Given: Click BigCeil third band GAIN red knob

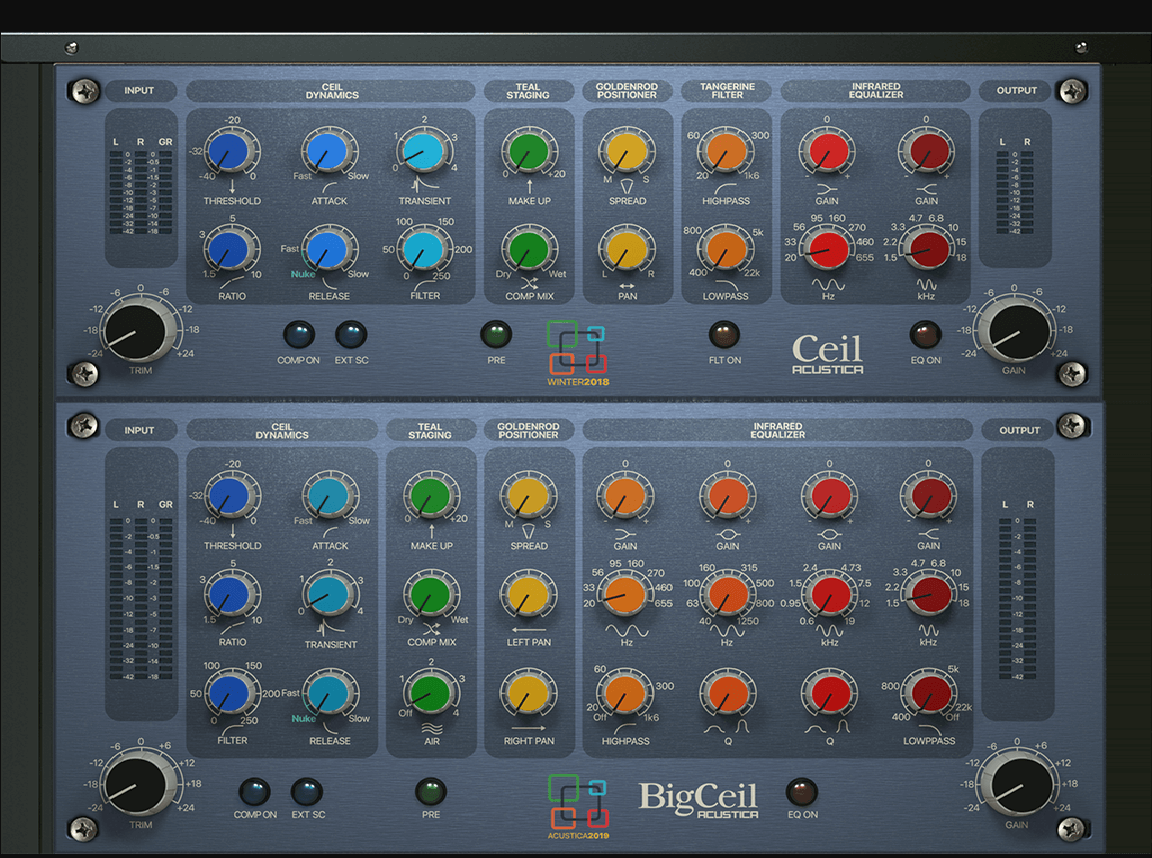Looking at the screenshot, I should click(829, 497).
